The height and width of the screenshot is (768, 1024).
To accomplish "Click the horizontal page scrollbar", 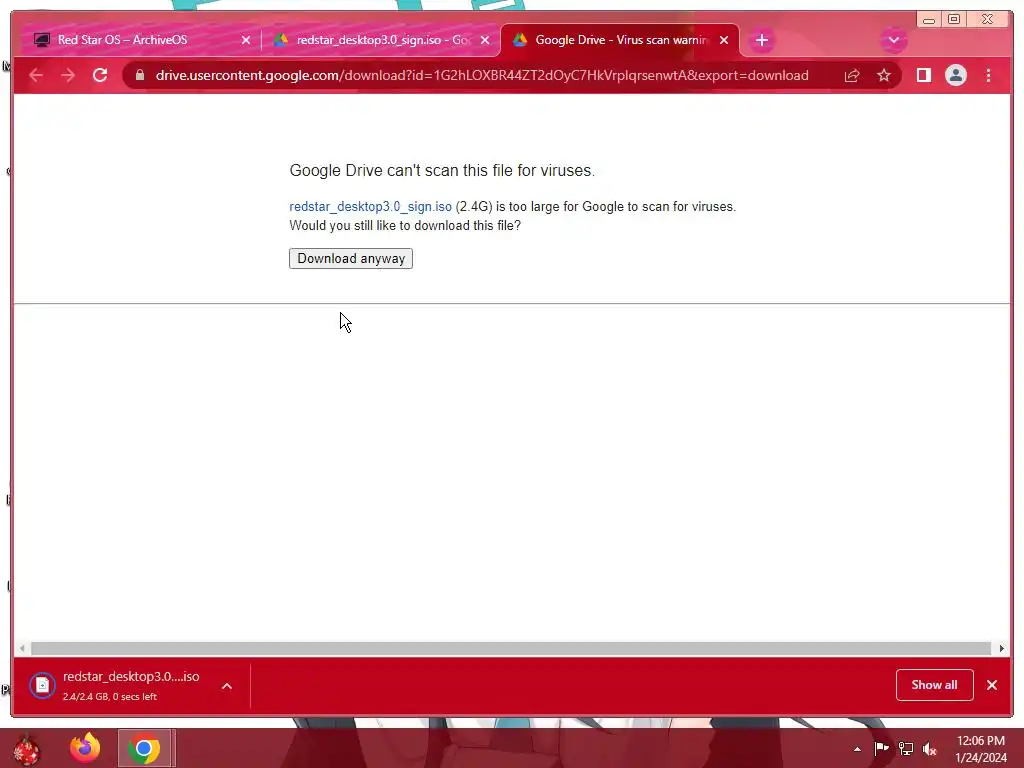I will tap(511, 648).
